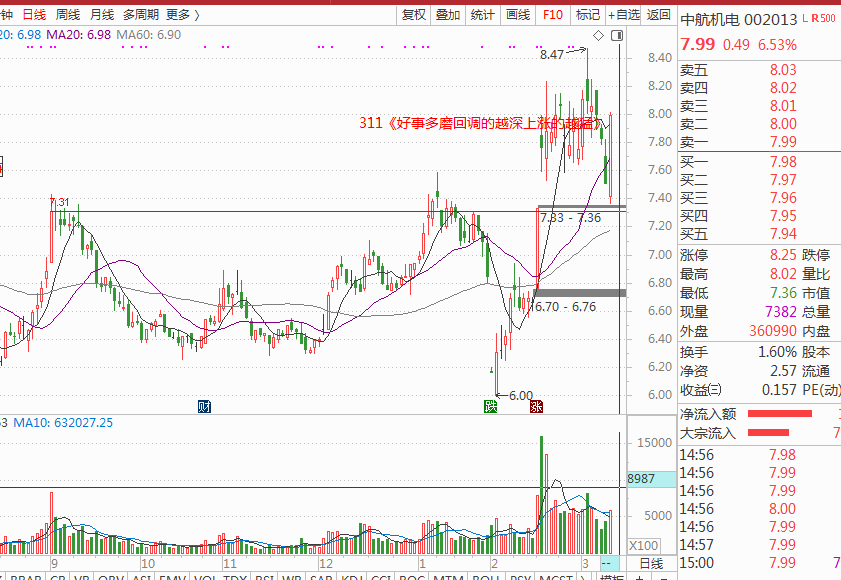The width and height of the screenshot is (841, 580).
Task: Select the 买三 7.96 order row
Action: pos(759,197)
